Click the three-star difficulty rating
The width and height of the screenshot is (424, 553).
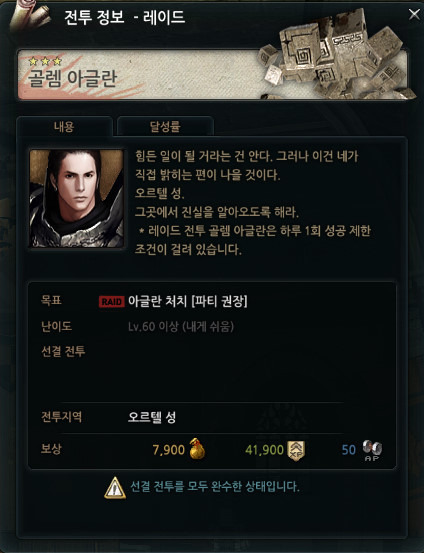point(45,61)
